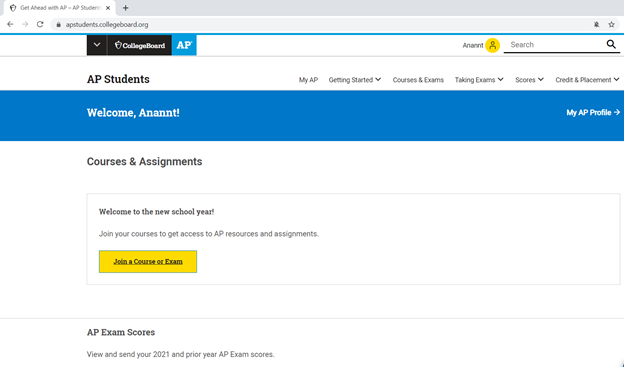Open a new browser tab

[x=125, y=8]
